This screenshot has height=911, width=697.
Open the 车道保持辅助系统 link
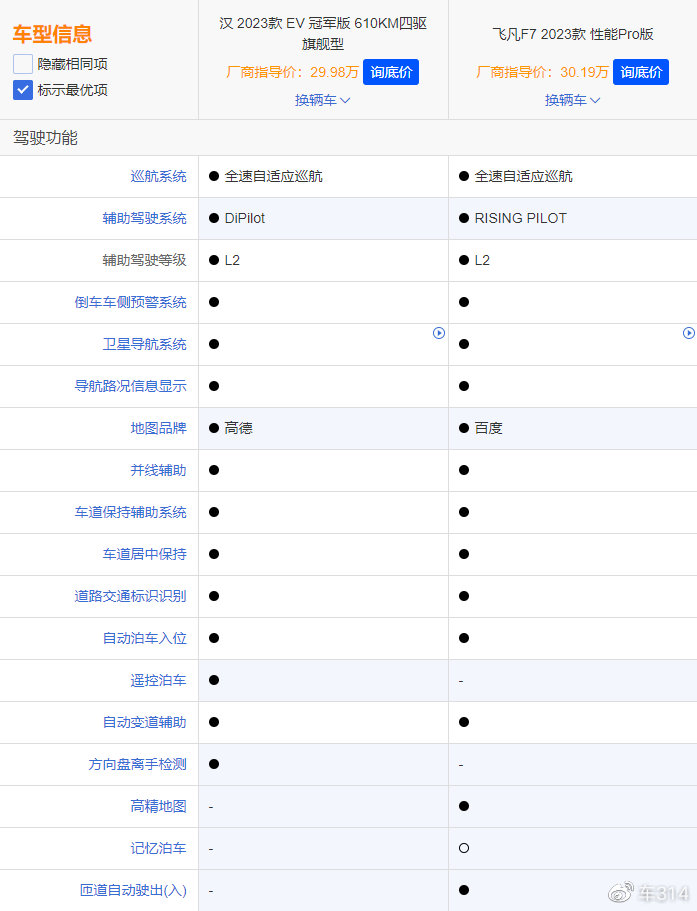[131, 512]
